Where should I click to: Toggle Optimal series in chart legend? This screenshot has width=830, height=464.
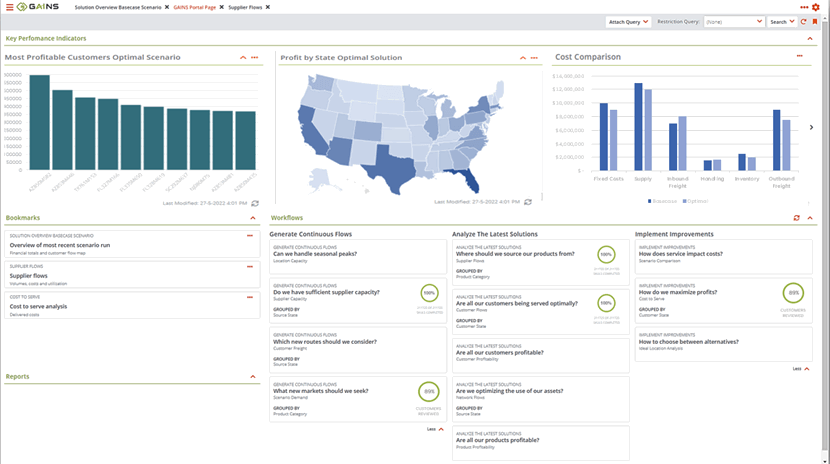[695, 201]
